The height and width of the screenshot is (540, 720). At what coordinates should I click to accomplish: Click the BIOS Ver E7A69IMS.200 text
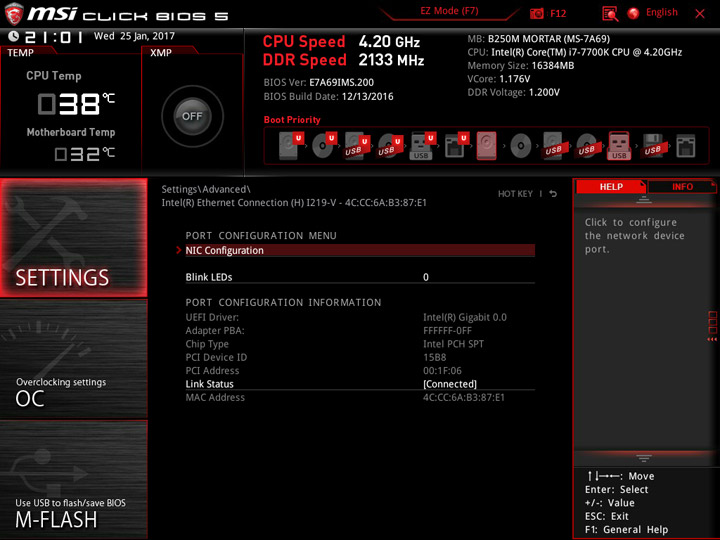pyautogui.click(x=319, y=83)
